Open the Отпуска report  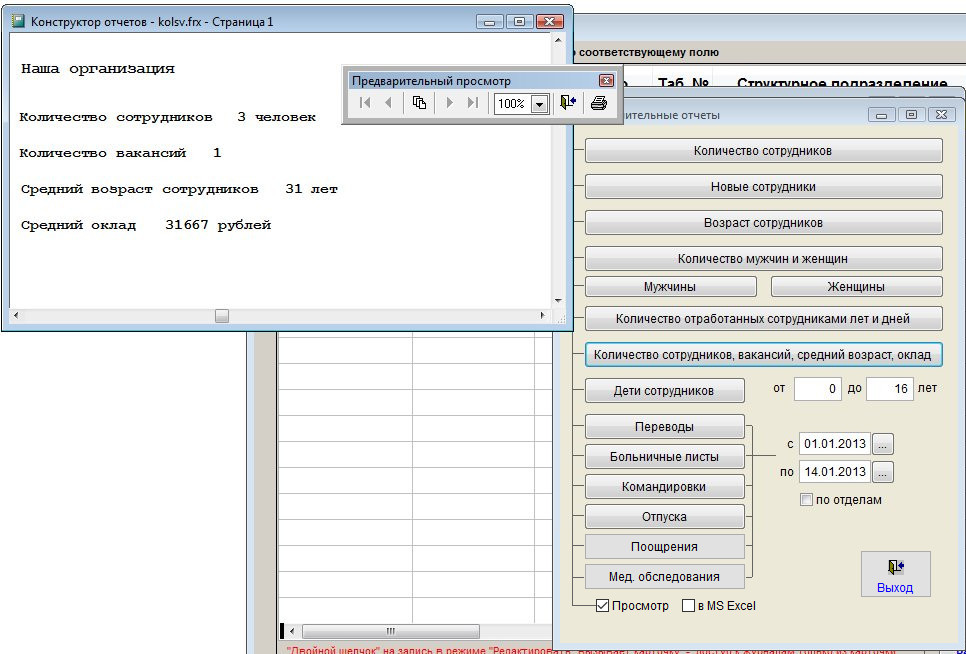point(664,517)
